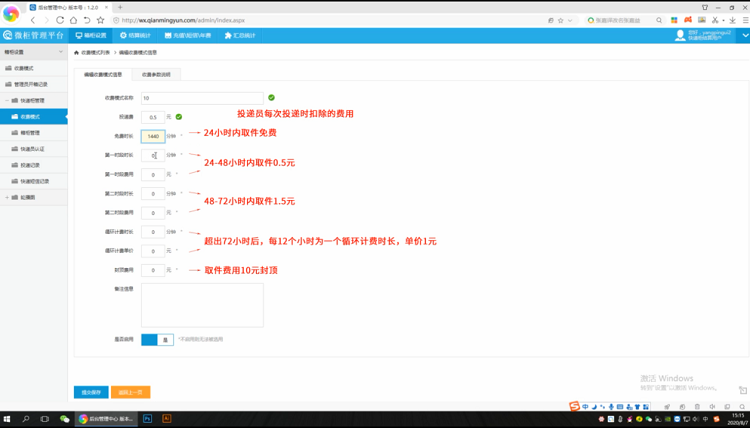Image resolution: width=750 pixels, height=428 pixels.
Task: Open WeChat from the taskbar
Action: point(65,419)
